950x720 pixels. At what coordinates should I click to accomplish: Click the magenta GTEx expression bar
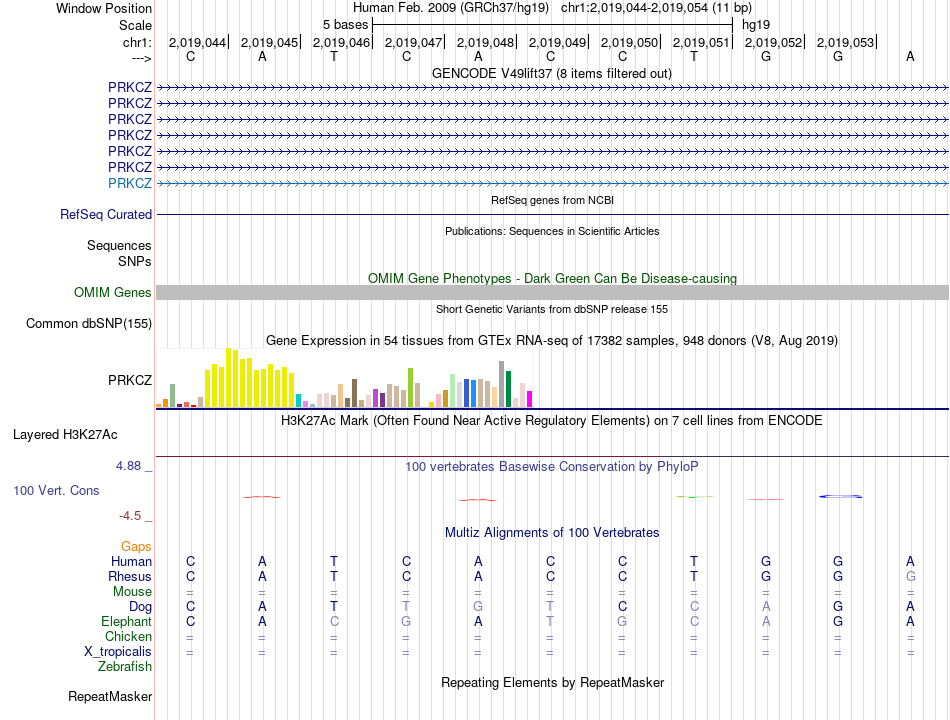pos(530,399)
